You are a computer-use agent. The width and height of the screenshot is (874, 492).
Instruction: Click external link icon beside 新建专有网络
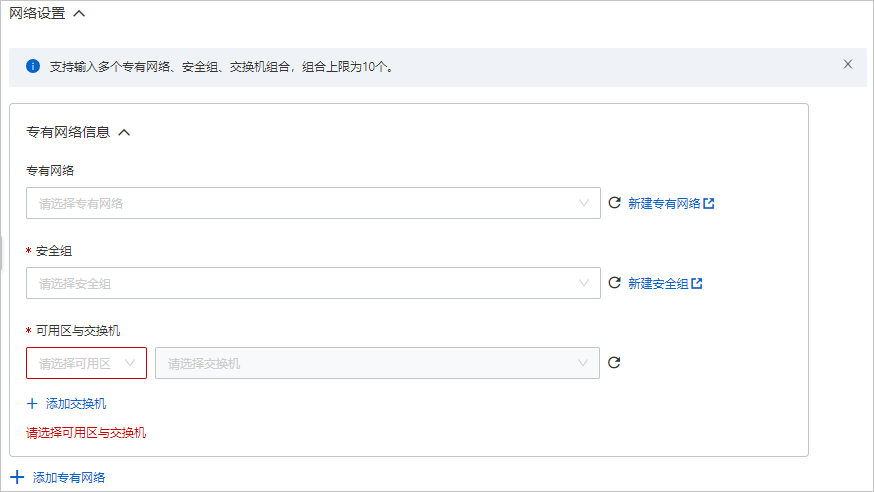(x=708, y=203)
